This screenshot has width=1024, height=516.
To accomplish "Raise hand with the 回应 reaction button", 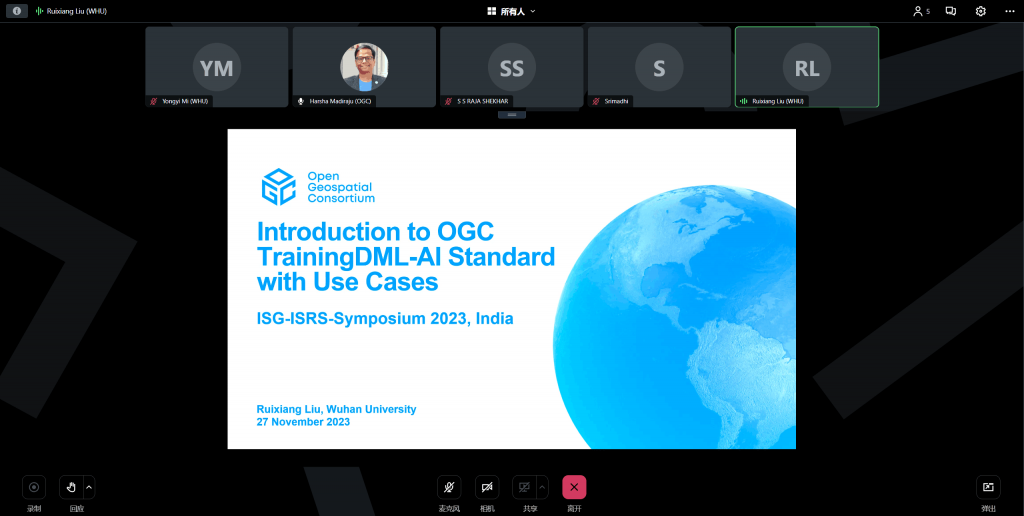I will (x=71, y=487).
